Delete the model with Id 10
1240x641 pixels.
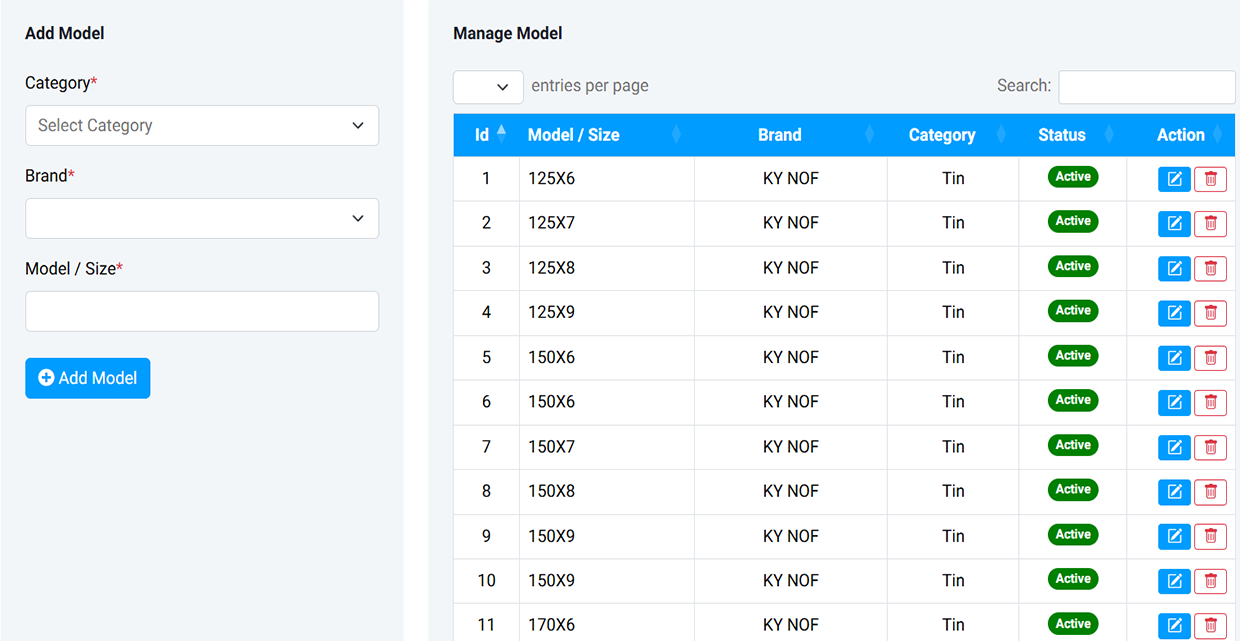point(1210,581)
